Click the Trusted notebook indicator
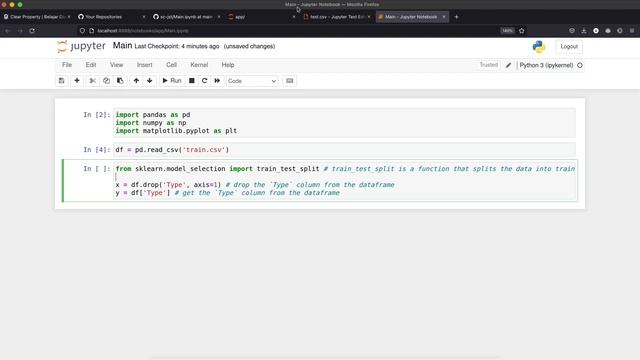 489,65
